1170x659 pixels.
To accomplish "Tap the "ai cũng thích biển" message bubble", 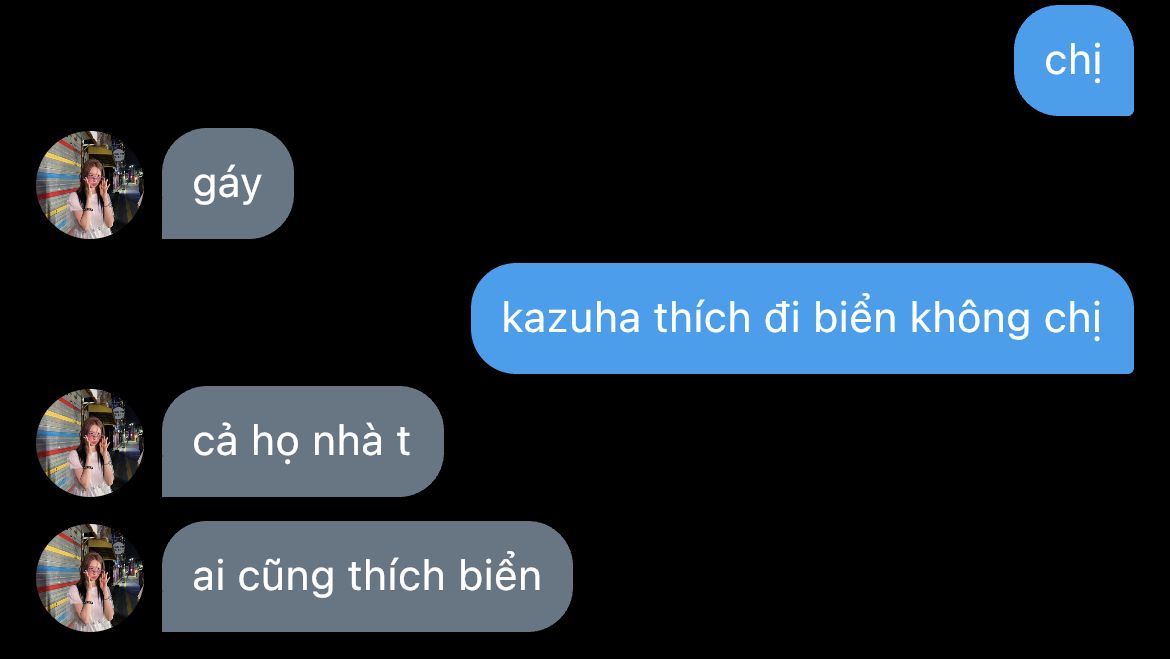I will pos(367,576).
